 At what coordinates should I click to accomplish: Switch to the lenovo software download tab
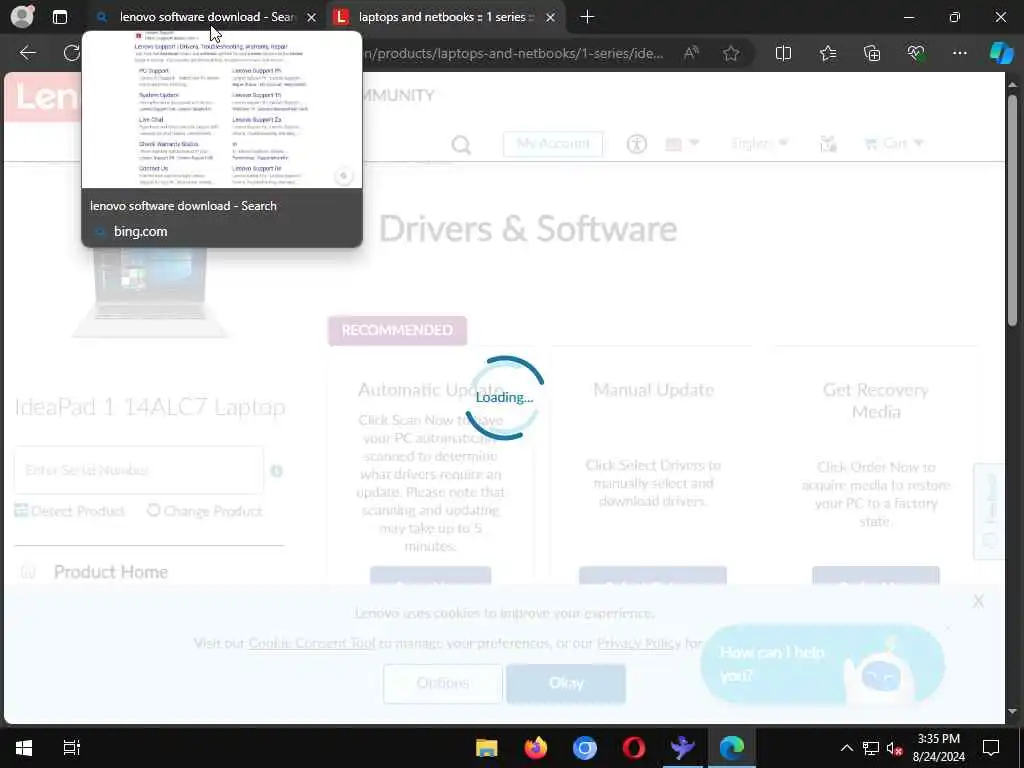click(206, 17)
